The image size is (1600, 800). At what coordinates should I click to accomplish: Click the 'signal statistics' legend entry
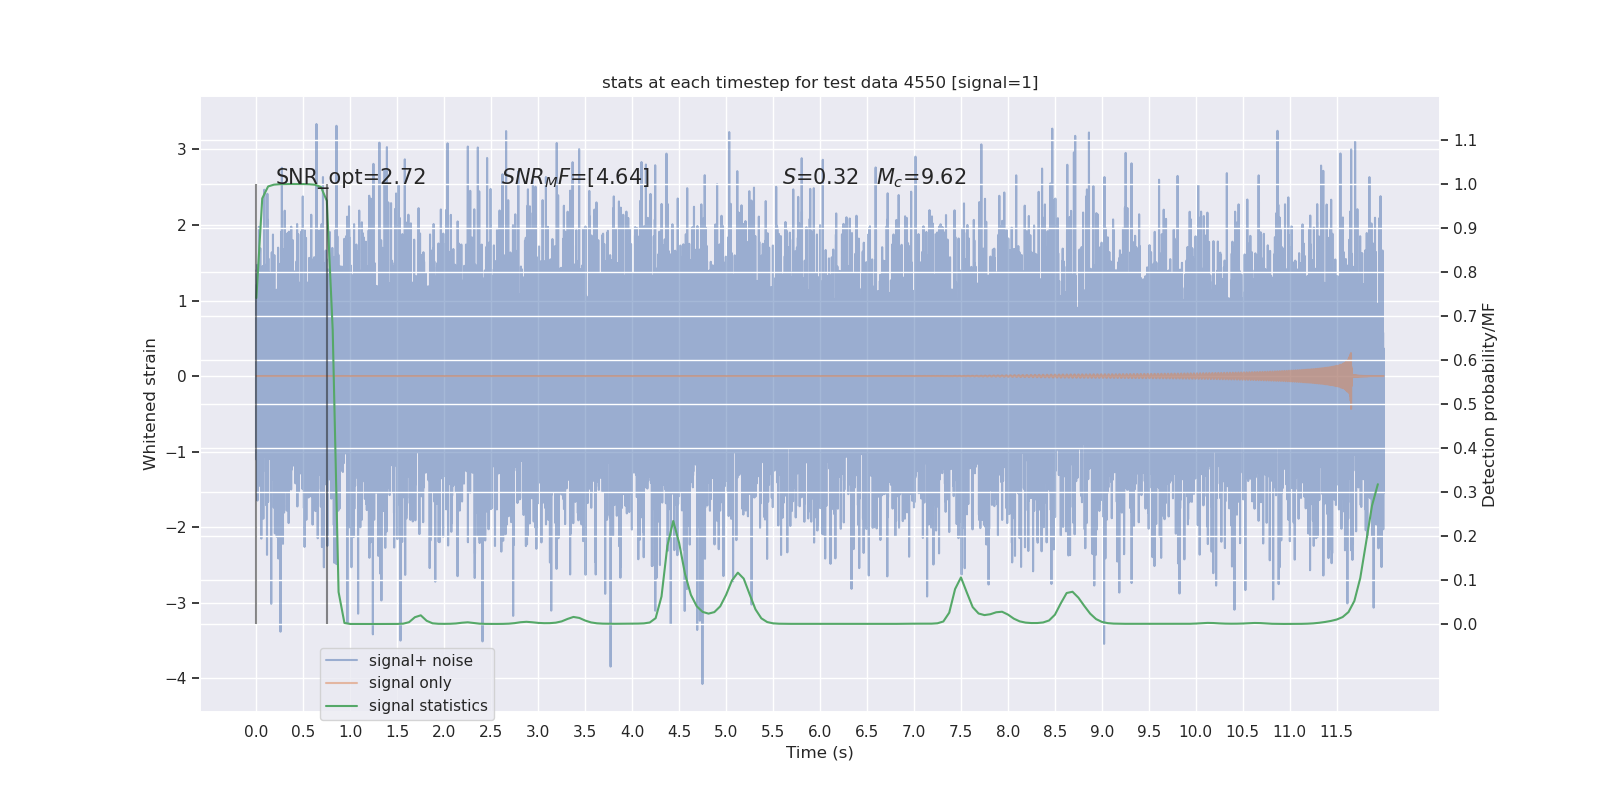coord(428,706)
